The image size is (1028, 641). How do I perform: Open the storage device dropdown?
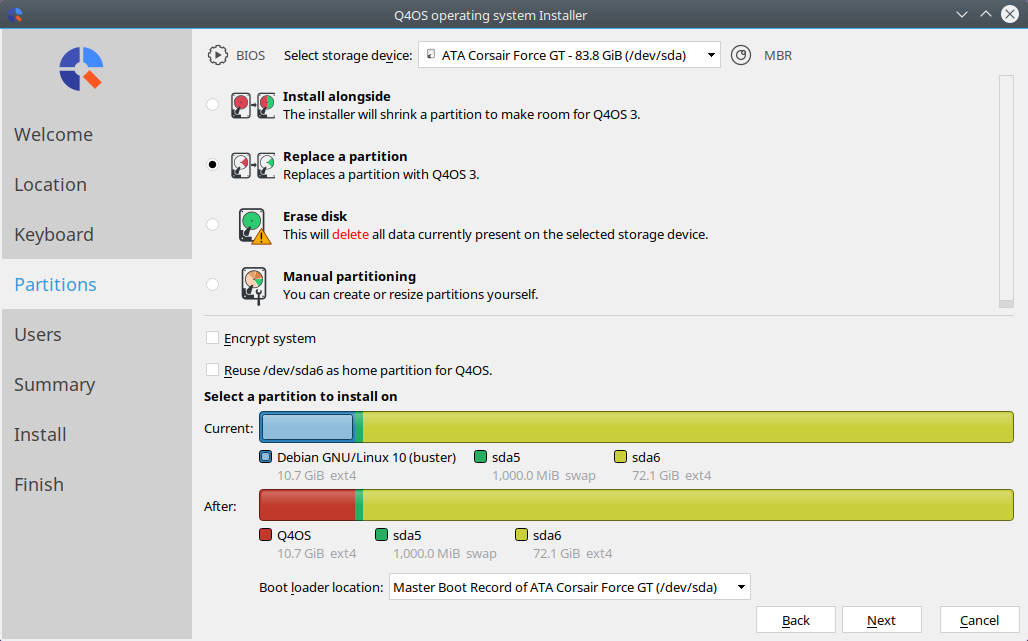tap(569, 55)
